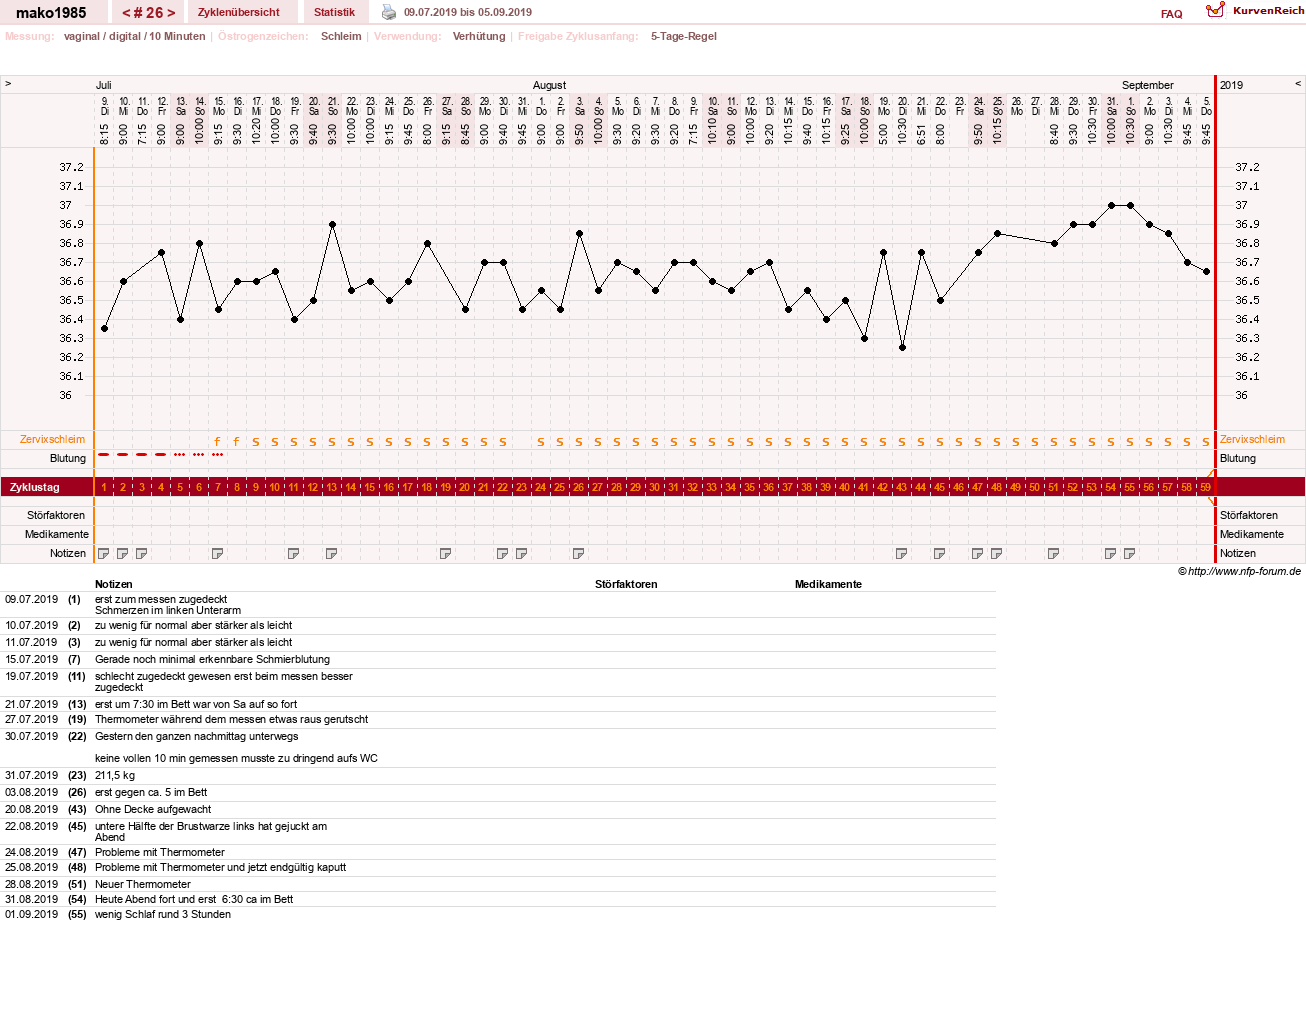This screenshot has height=1013, width=1306.
Task: Click note row 'Ohne Decke aufgewacht'
Action: [x=153, y=809]
